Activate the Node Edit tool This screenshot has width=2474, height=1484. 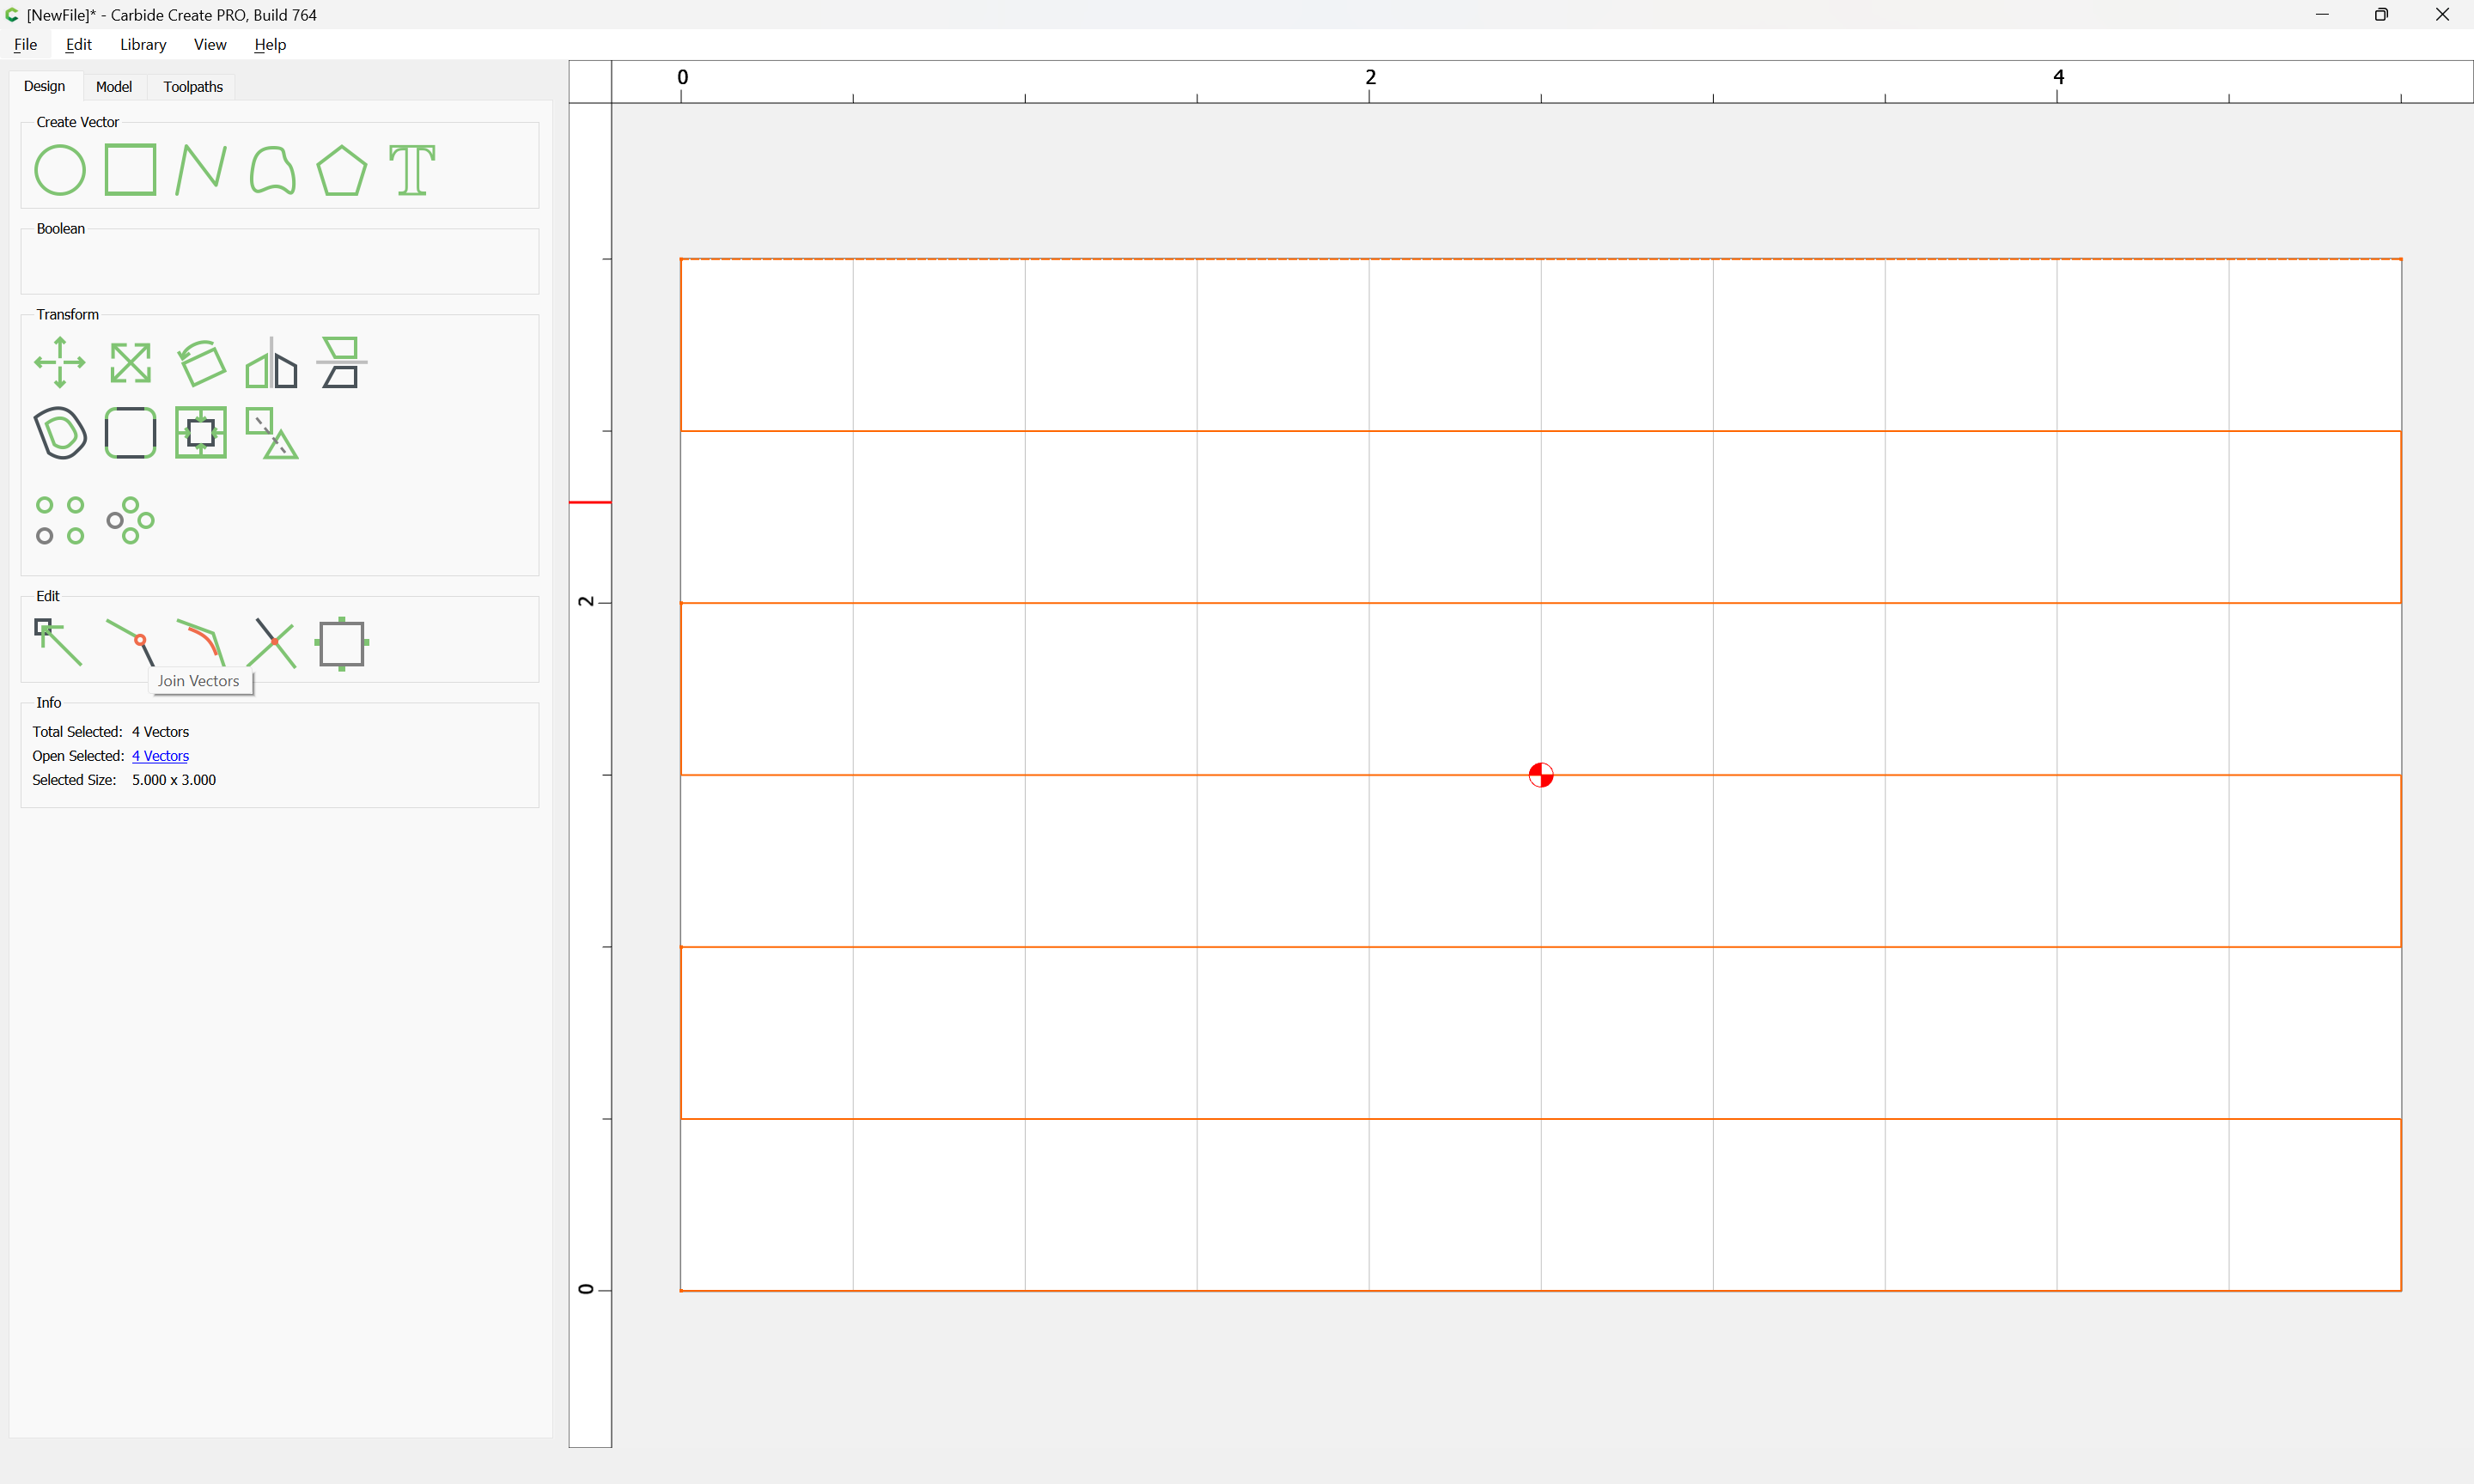point(59,643)
